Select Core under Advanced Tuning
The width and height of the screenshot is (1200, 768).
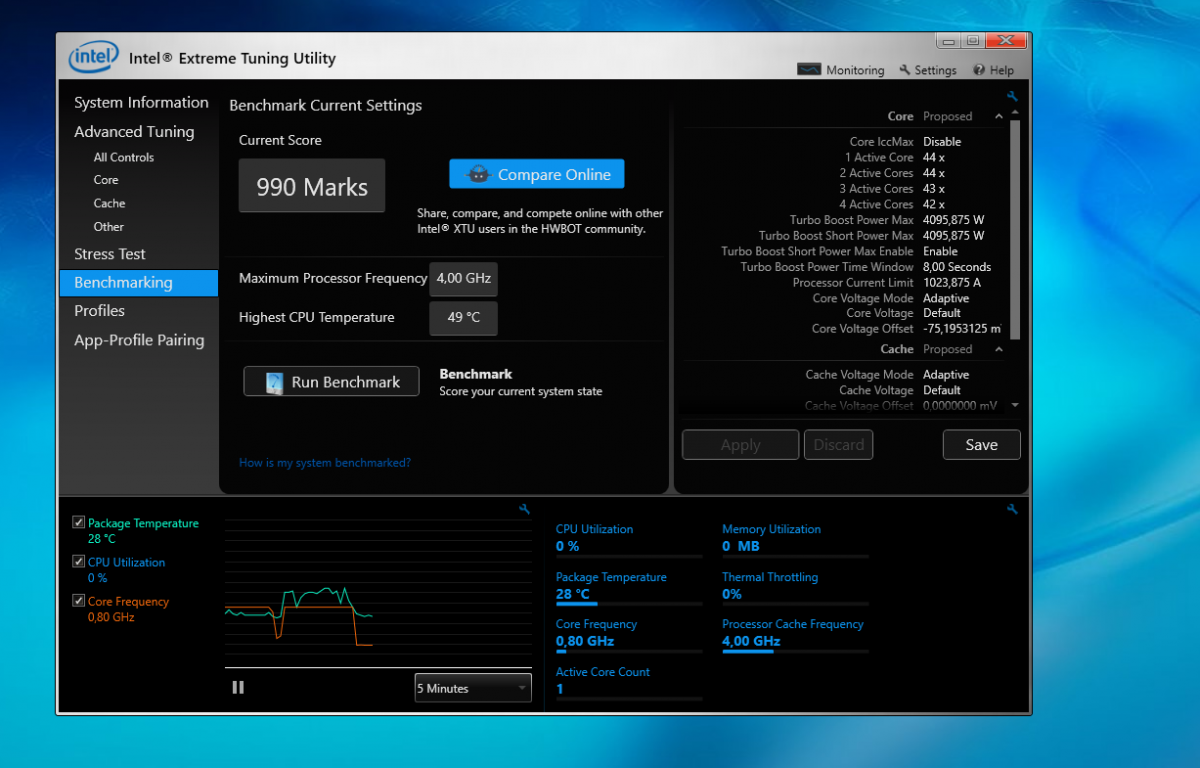[x=106, y=180]
